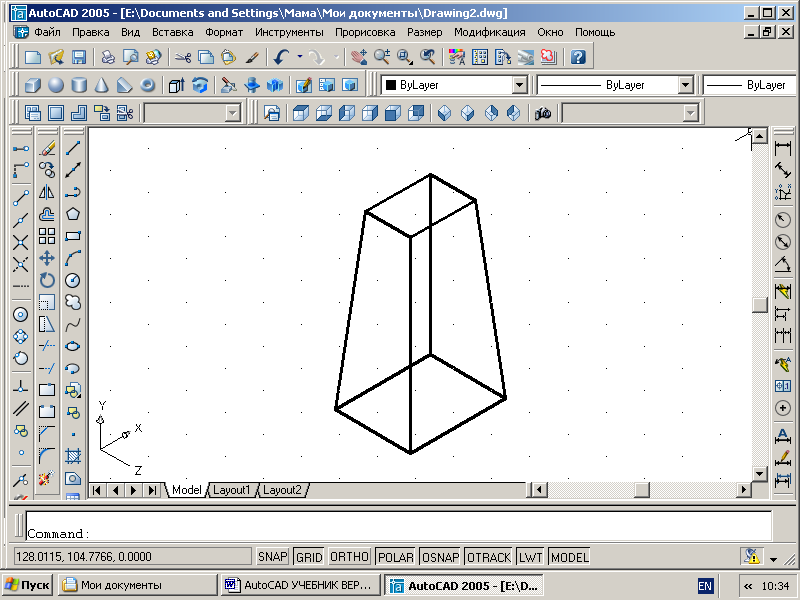Open the undo history dropdown arrow
800x600 pixels.
pos(299,57)
